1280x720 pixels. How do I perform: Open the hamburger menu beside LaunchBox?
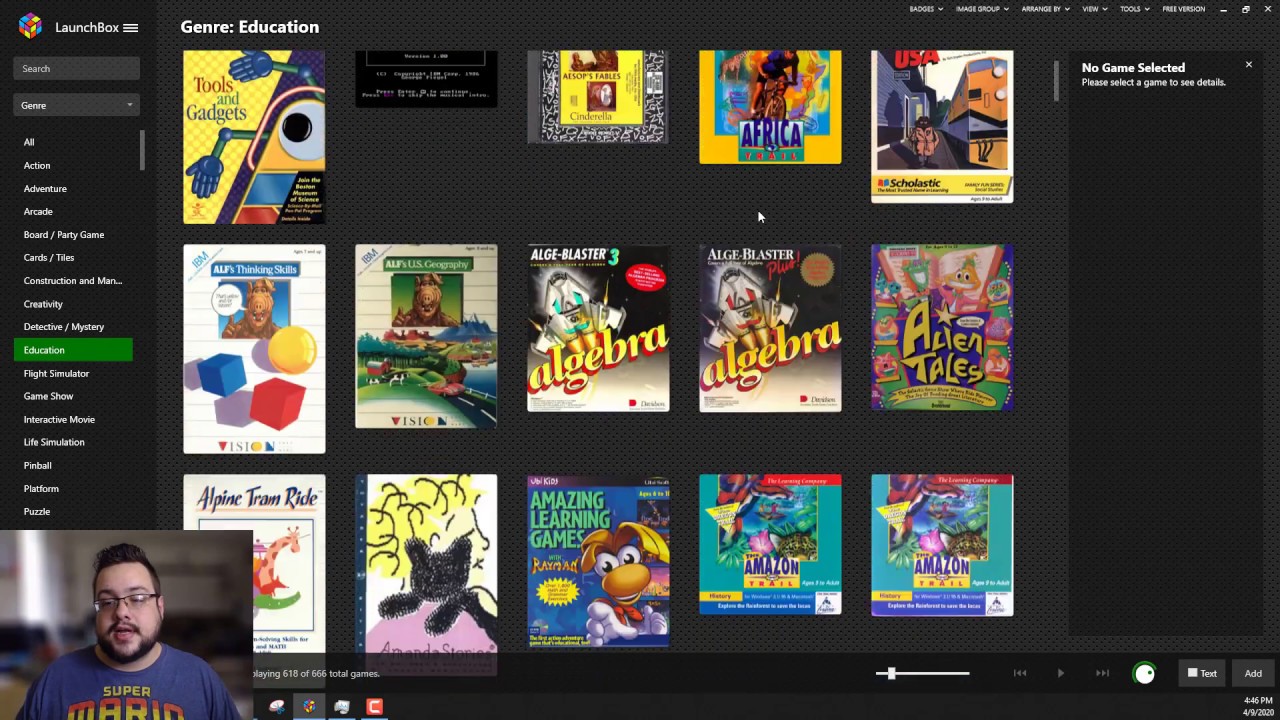(130, 28)
